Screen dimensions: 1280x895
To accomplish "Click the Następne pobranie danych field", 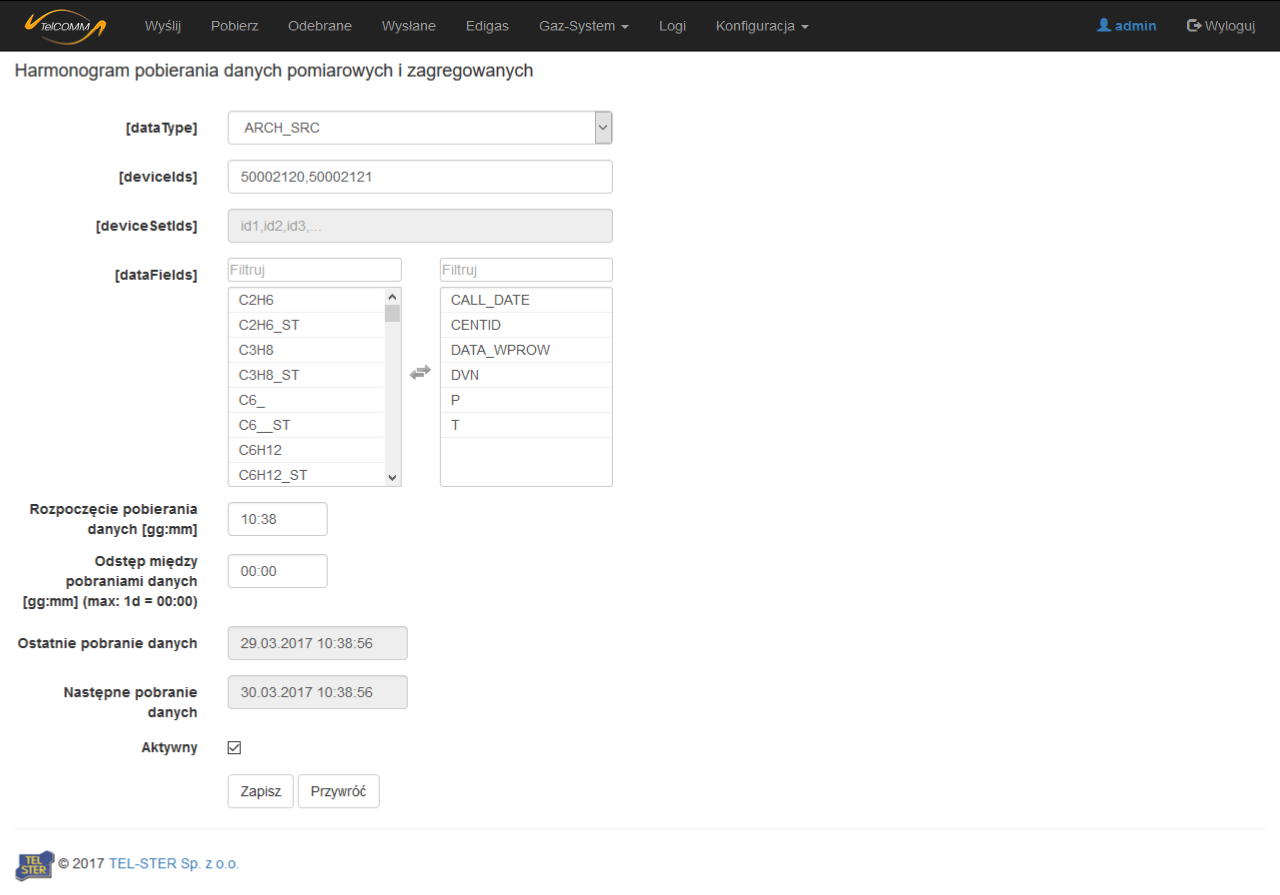I will coord(318,692).
